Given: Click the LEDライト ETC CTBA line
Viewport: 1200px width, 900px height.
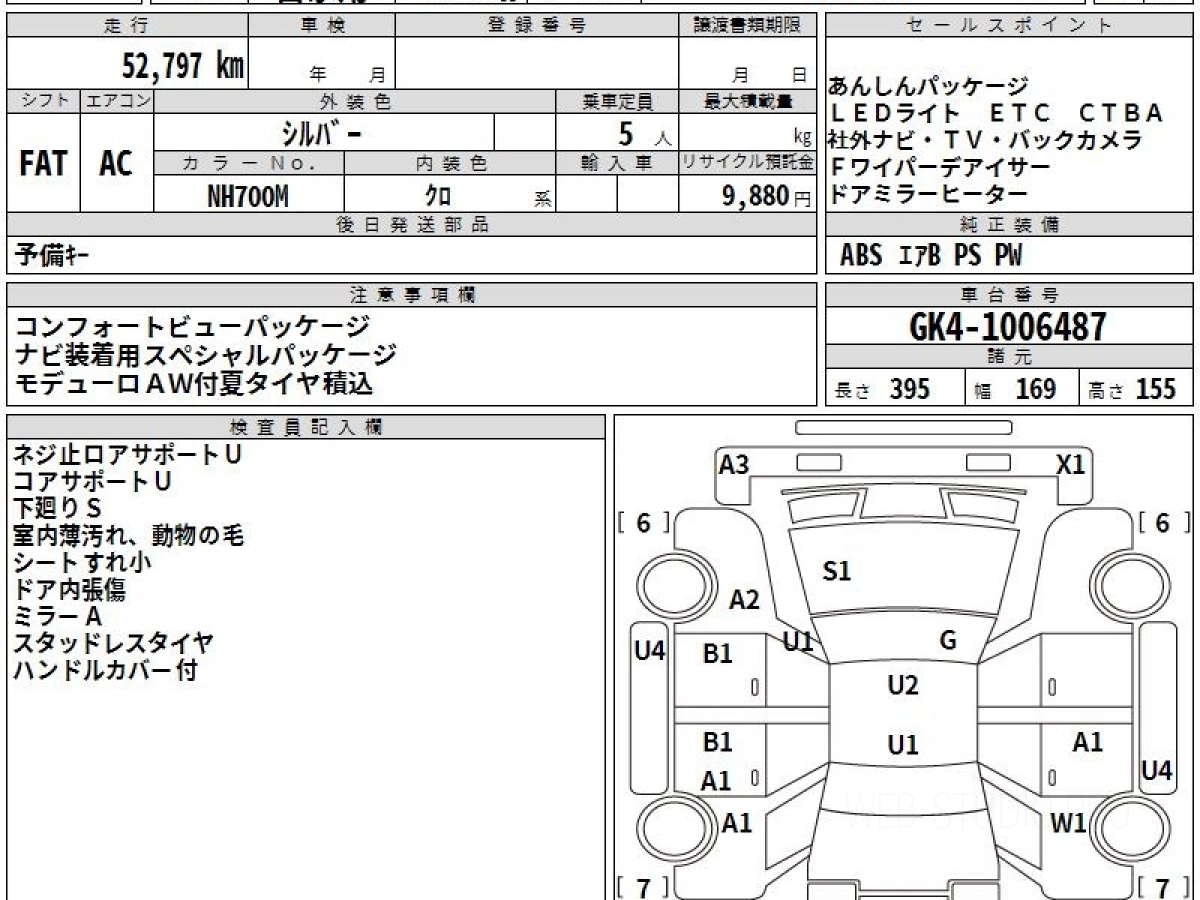Looking at the screenshot, I should click(x=997, y=113).
